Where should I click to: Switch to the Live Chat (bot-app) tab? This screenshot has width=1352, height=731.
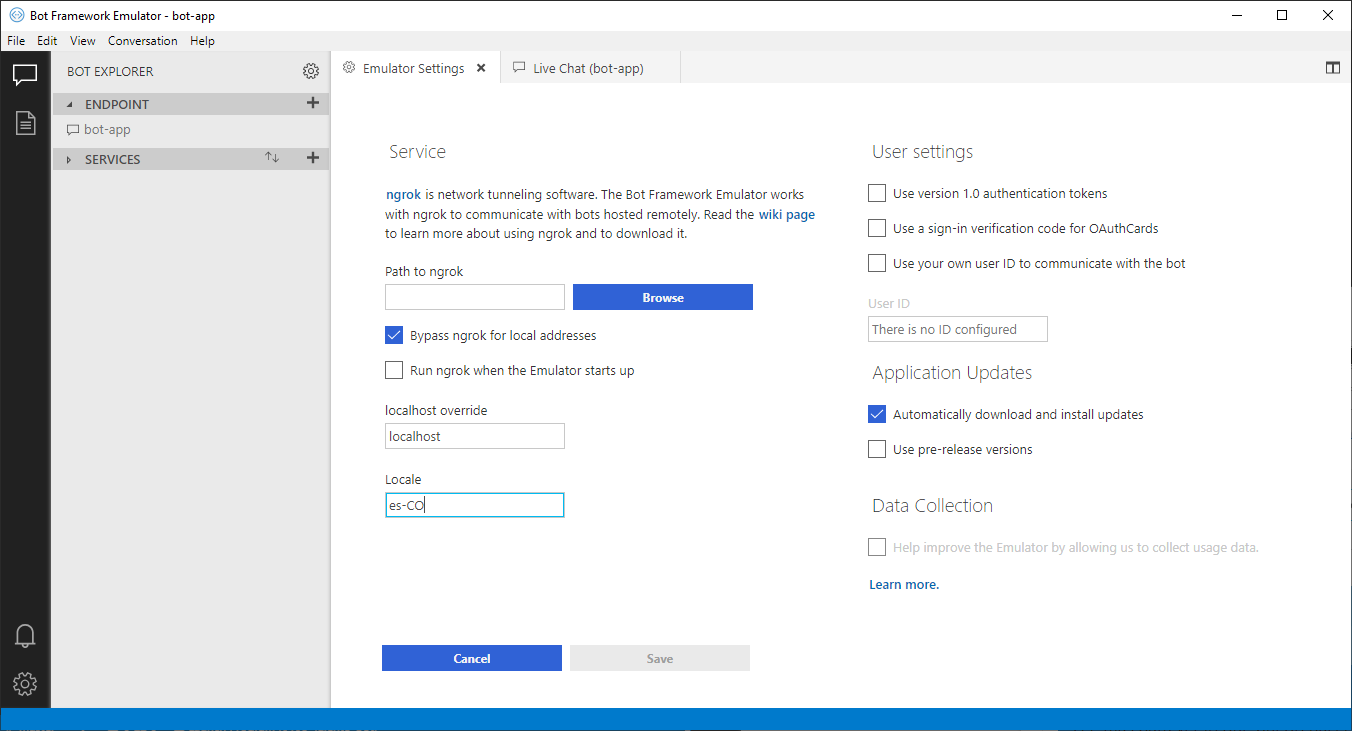coord(590,68)
